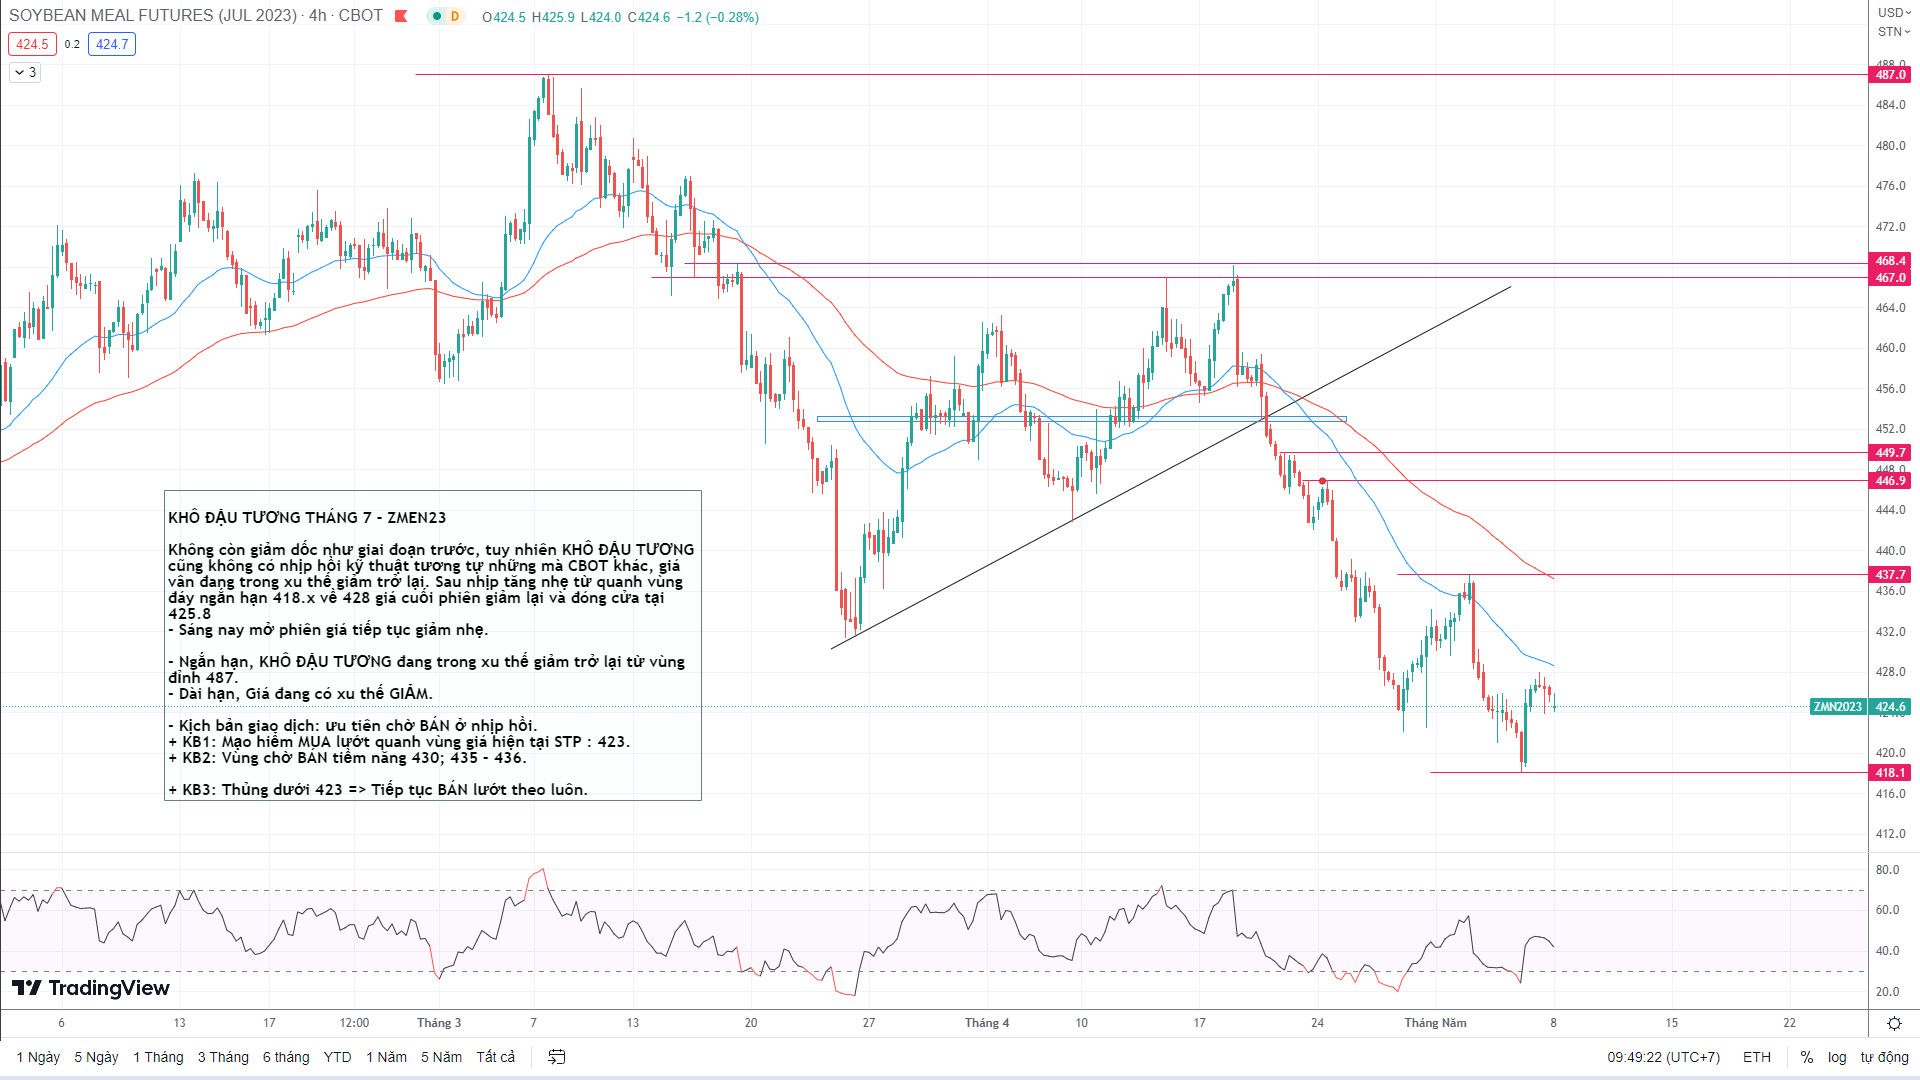Click the sell price 424.5 button
The width and height of the screenshot is (1920, 1080).
[31, 44]
